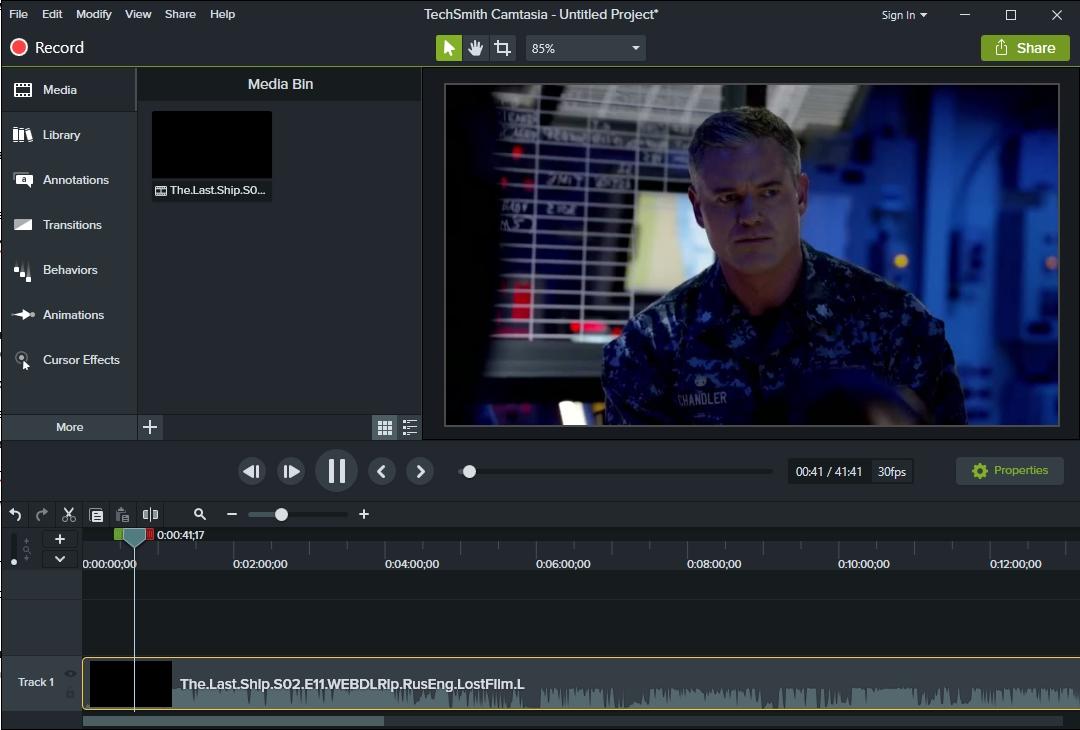
Task: Click the timeline zoom magnifier icon
Action: 200,514
